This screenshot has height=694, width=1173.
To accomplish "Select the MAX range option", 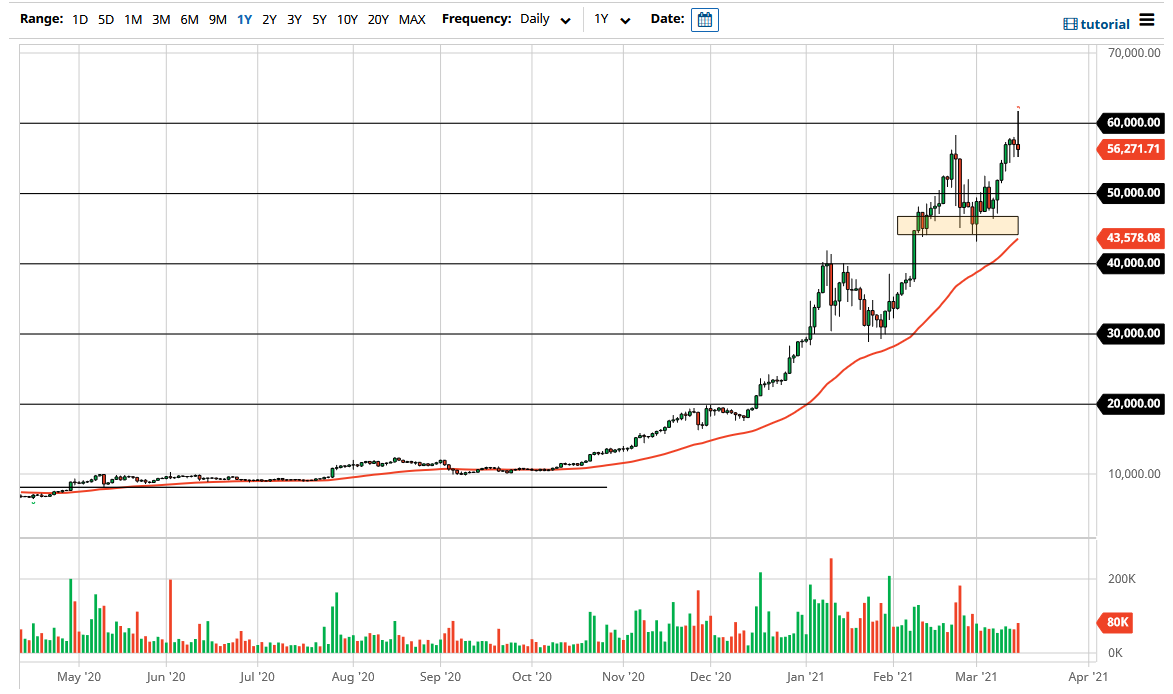I will [x=412, y=19].
